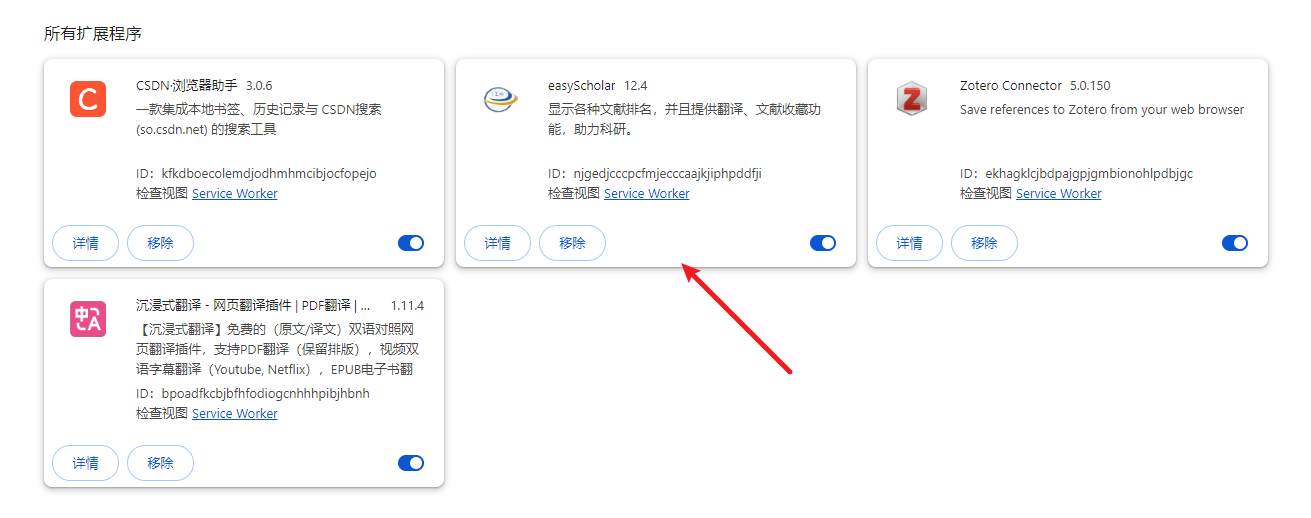Click the ID ekhagklcjbdpajgpjgmbionohlpdbjgc
Screen dimensions: 1311x518
point(1089,174)
